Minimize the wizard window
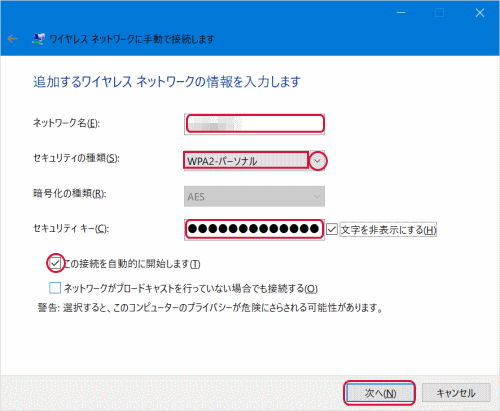The height and width of the screenshot is (411, 500). (x=401, y=13)
